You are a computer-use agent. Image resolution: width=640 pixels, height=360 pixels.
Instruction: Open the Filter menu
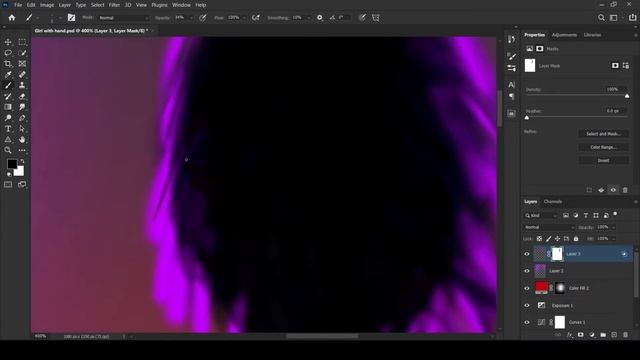coord(114,5)
